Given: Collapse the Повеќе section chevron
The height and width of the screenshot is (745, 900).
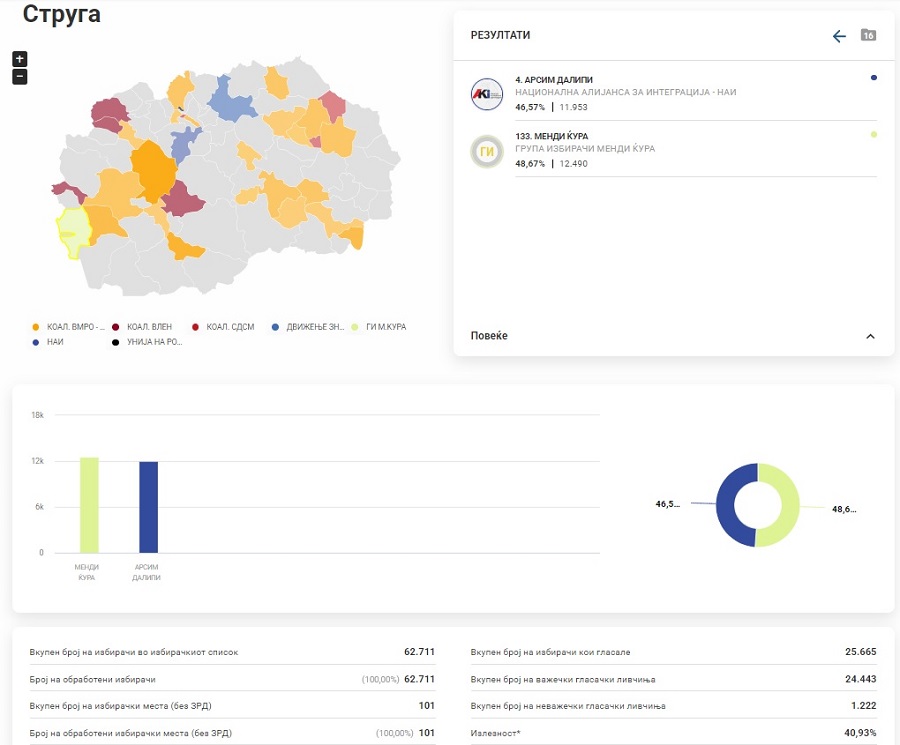Looking at the screenshot, I should (x=870, y=337).
